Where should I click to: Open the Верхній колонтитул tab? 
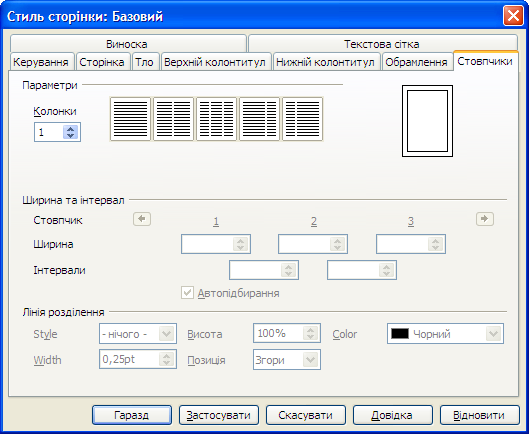coord(215,62)
